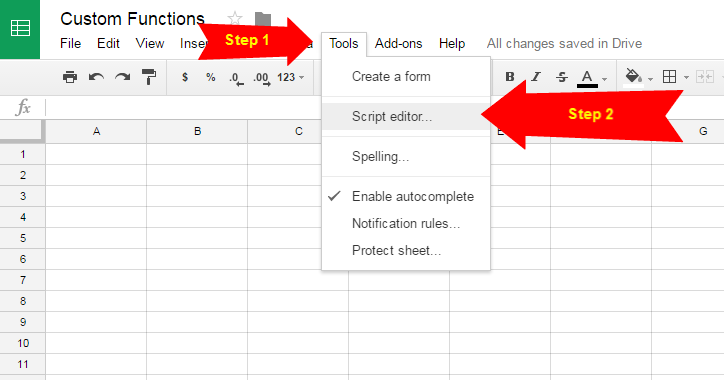Choose Spelling... from Tools menu
The width and height of the screenshot is (724, 380).
pos(406,157)
